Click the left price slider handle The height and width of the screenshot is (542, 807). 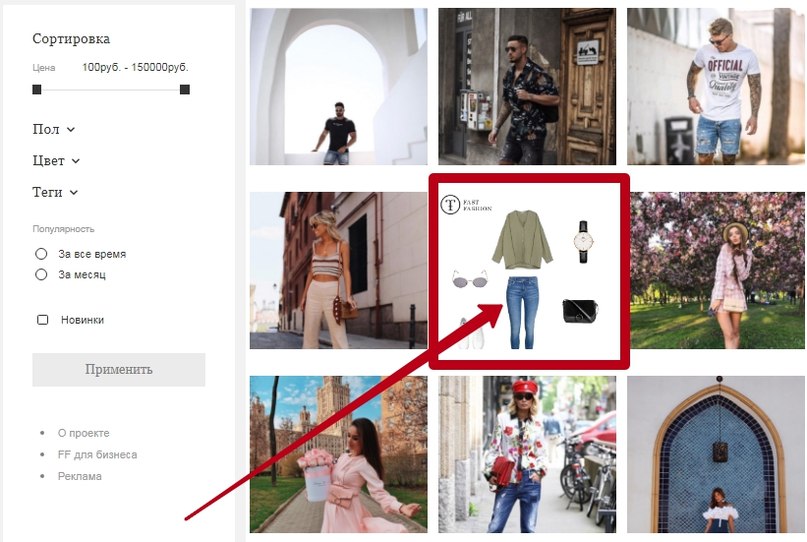point(37,89)
